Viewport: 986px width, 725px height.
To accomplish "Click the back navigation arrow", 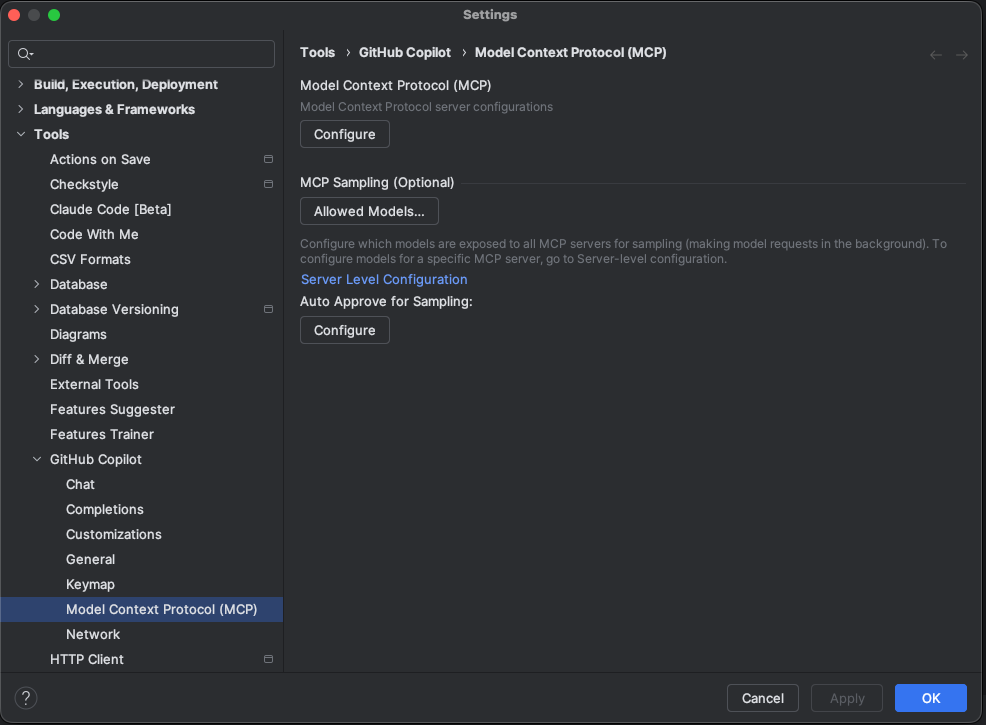I will [936, 55].
